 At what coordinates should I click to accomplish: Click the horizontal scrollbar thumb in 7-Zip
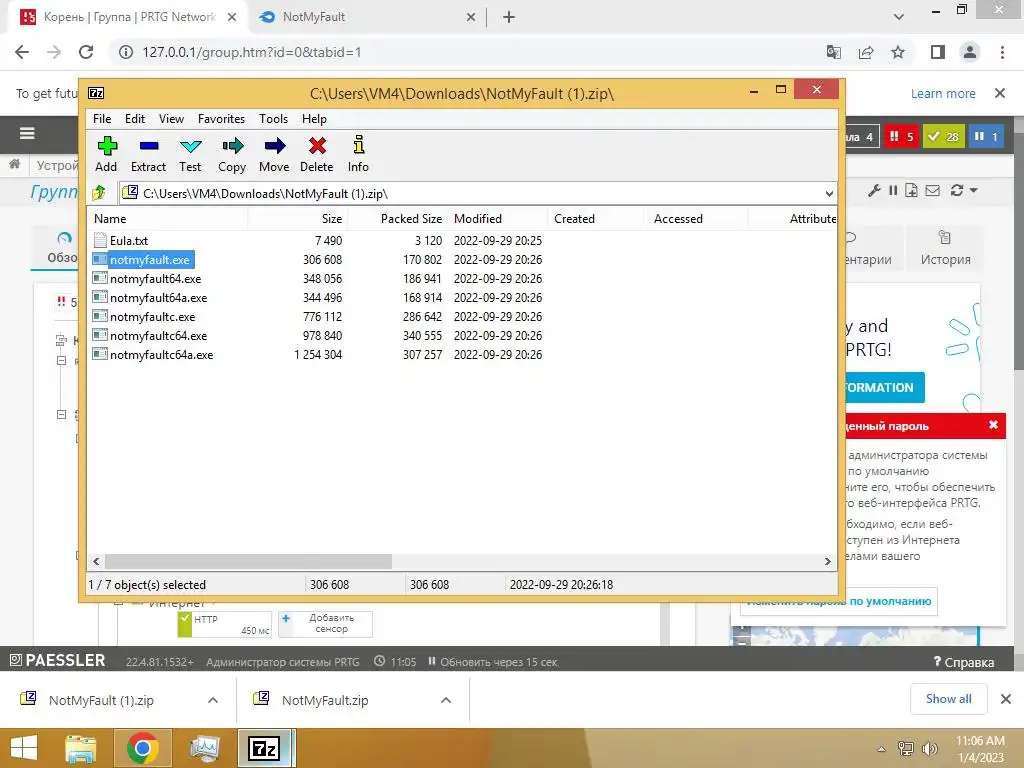pyautogui.click(x=248, y=562)
